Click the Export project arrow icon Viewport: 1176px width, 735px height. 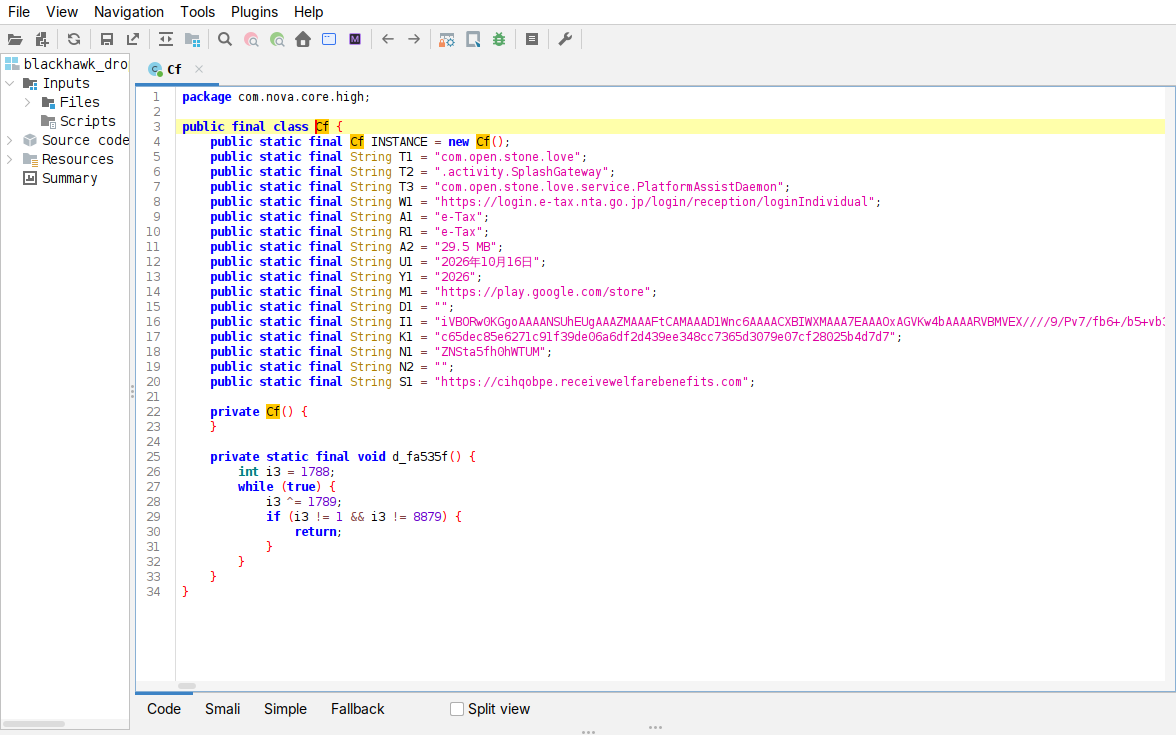133,40
